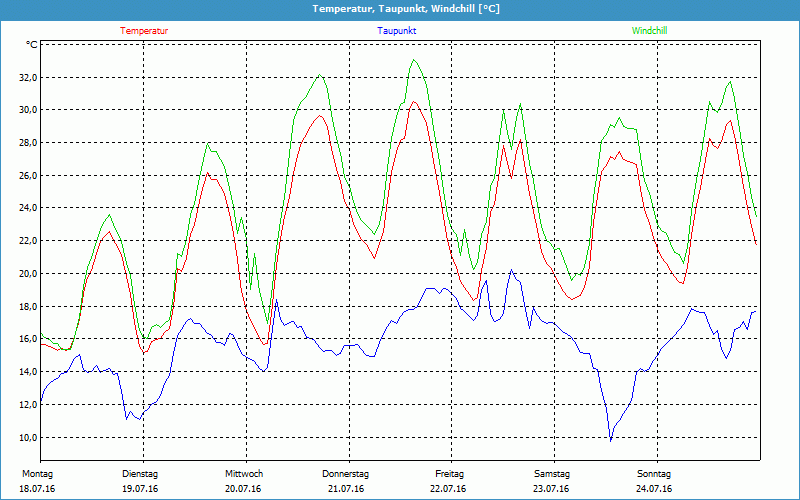Click the Dienstag day label
800x500 pixels.
pyautogui.click(x=140, y=474)
